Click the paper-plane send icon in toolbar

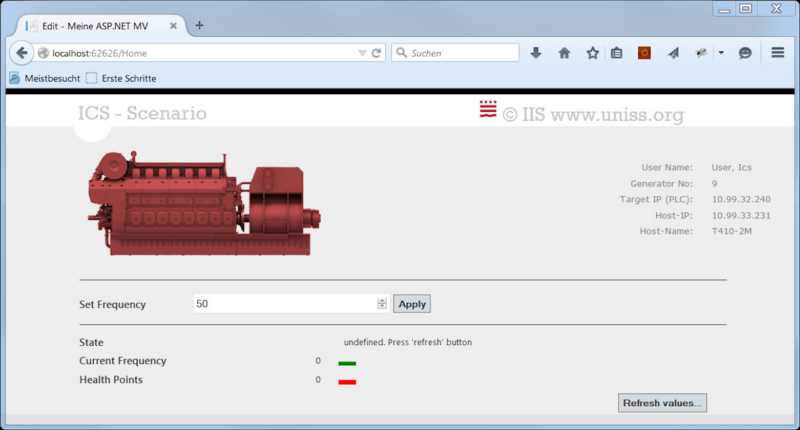(673, 53)
